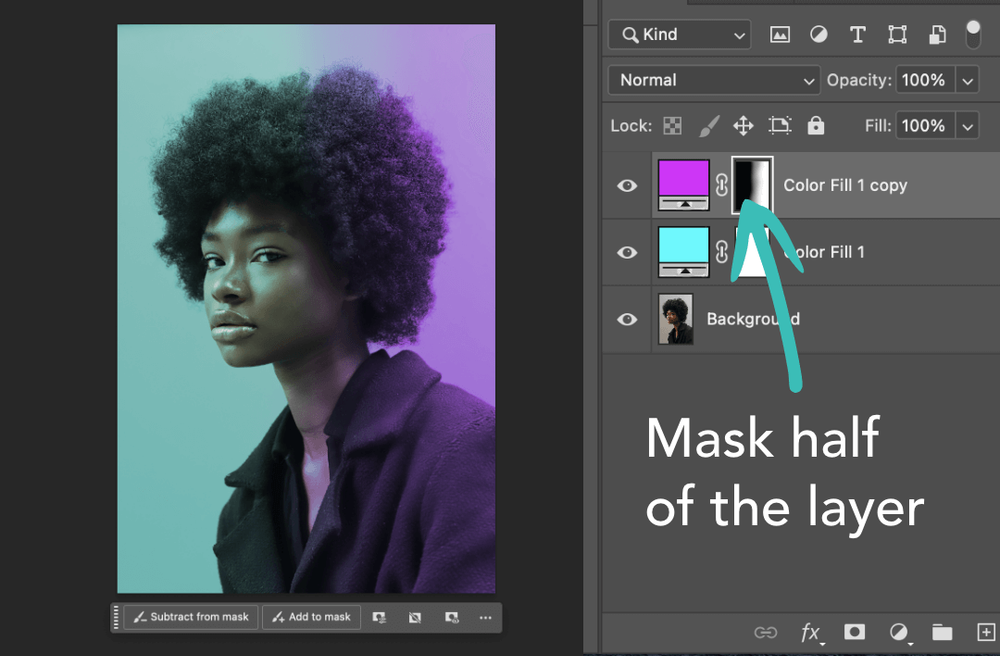Select magenta fill thumbnail of Color Fill 1 copy
Viewport: 1000px width, 656px height.
[x=684, y=185]
